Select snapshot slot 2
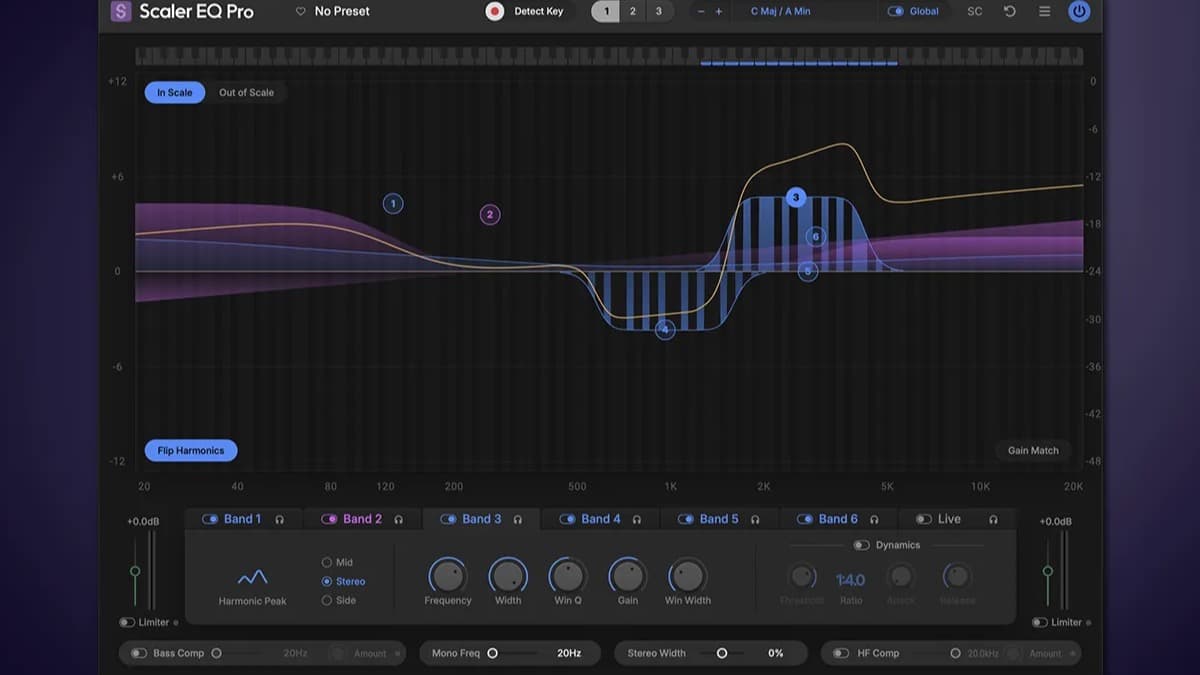Screen dimensions: 1200x675 click(x=632, y=11)
